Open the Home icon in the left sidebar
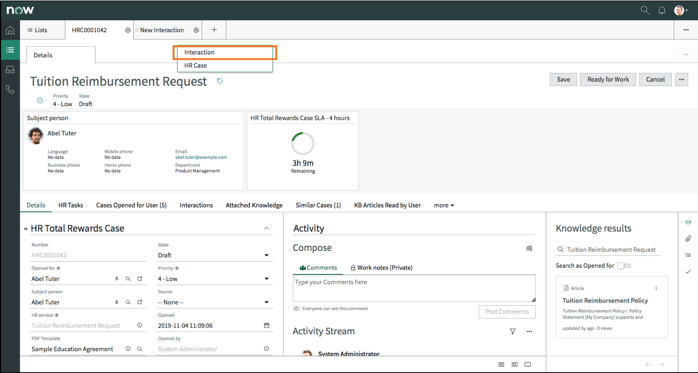Screen dimensions: 698x373 [10, 30]
